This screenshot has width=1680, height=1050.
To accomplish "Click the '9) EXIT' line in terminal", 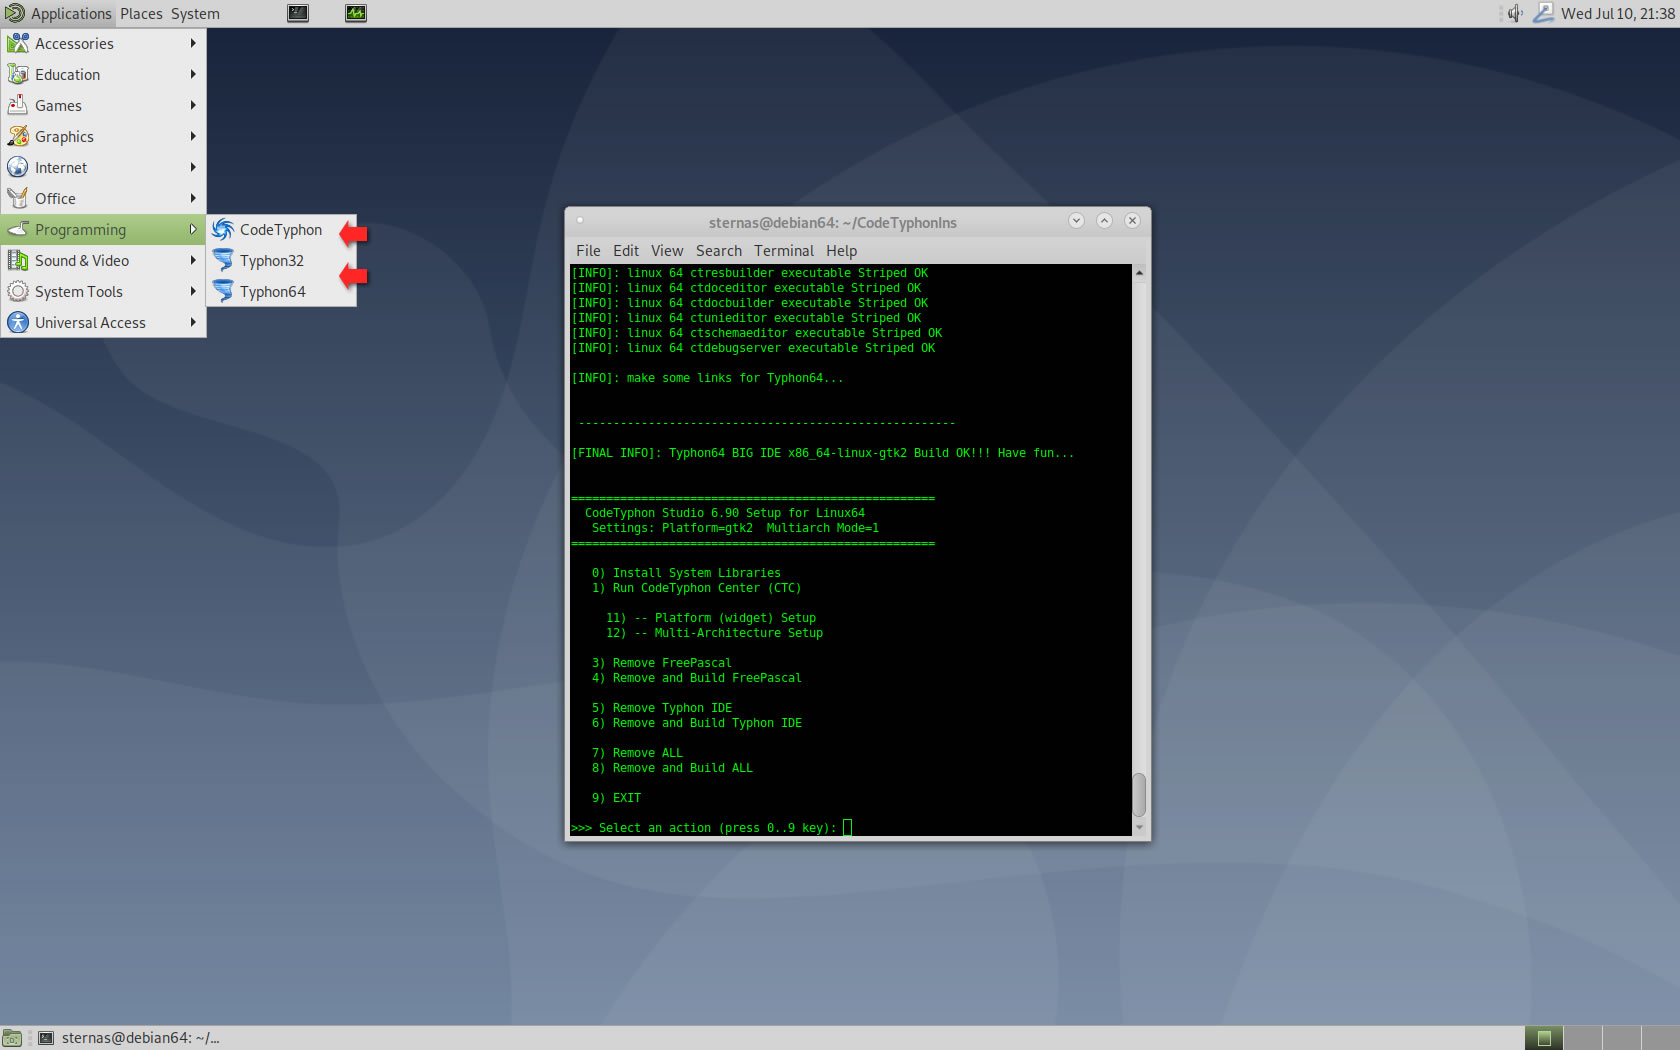I will 616,798.
